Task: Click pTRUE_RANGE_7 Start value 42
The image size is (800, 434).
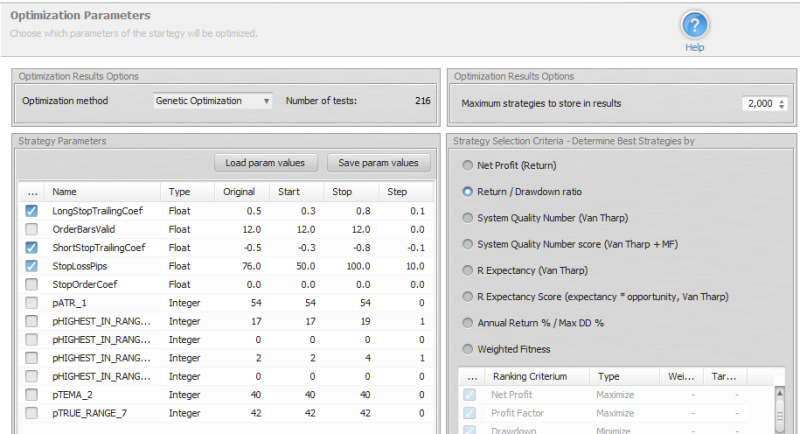Action: 310,413
